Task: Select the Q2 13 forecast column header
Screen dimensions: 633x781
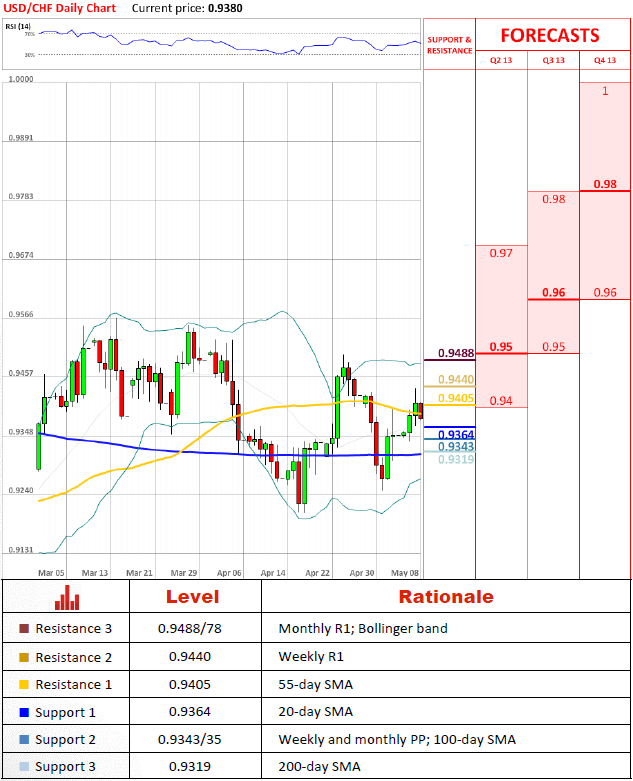Action: point(501,60)
